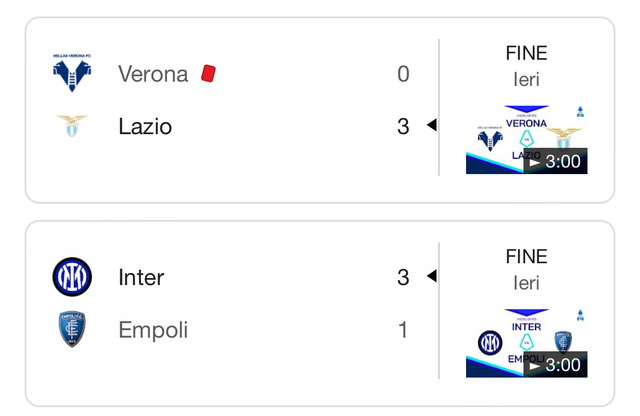Click FINE status of Verona-Lazio match
Screen dimensions: 640x416
[x=527, y=53]
